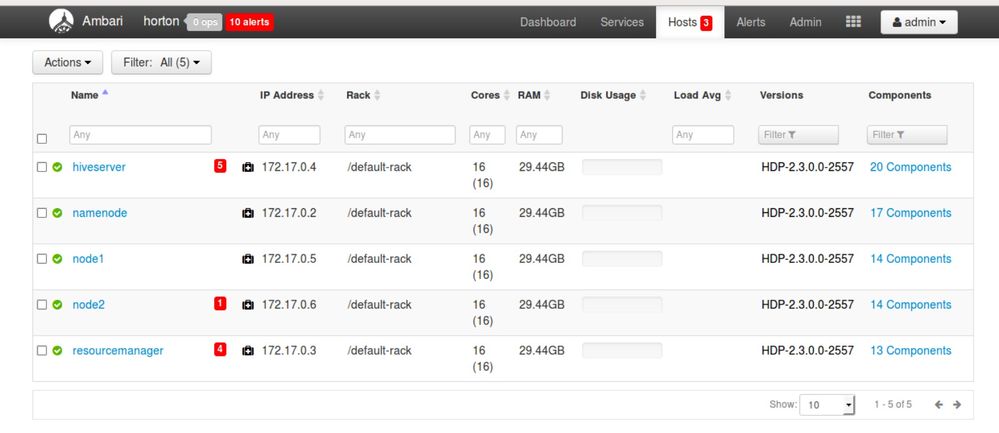Open the Alerts tab

[x=751, y=22]
